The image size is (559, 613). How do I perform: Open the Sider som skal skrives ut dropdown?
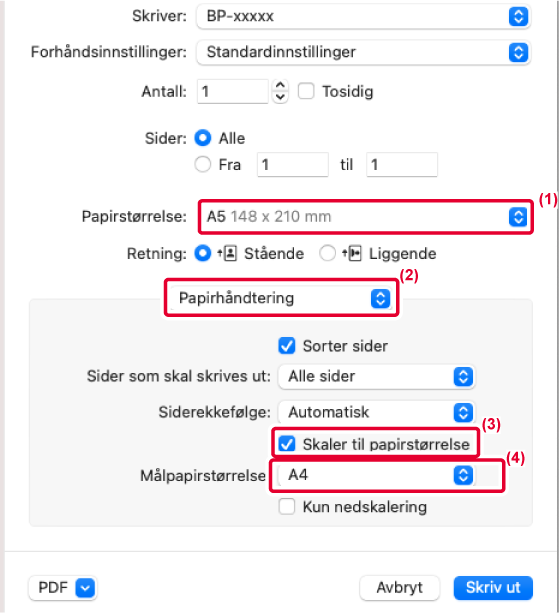(376, 376)
